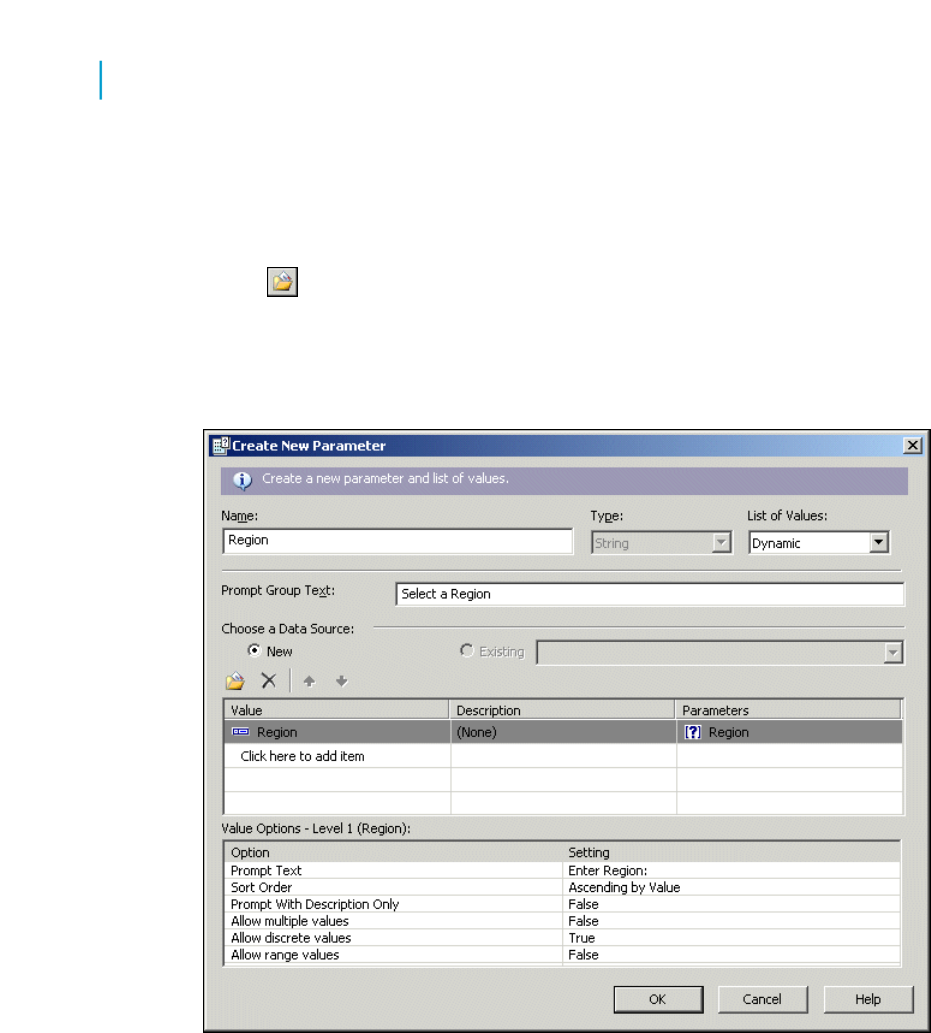Viewport: 931px width, 1033px height.
Task: Click the (None) description cell
Action: pos(563,732)
